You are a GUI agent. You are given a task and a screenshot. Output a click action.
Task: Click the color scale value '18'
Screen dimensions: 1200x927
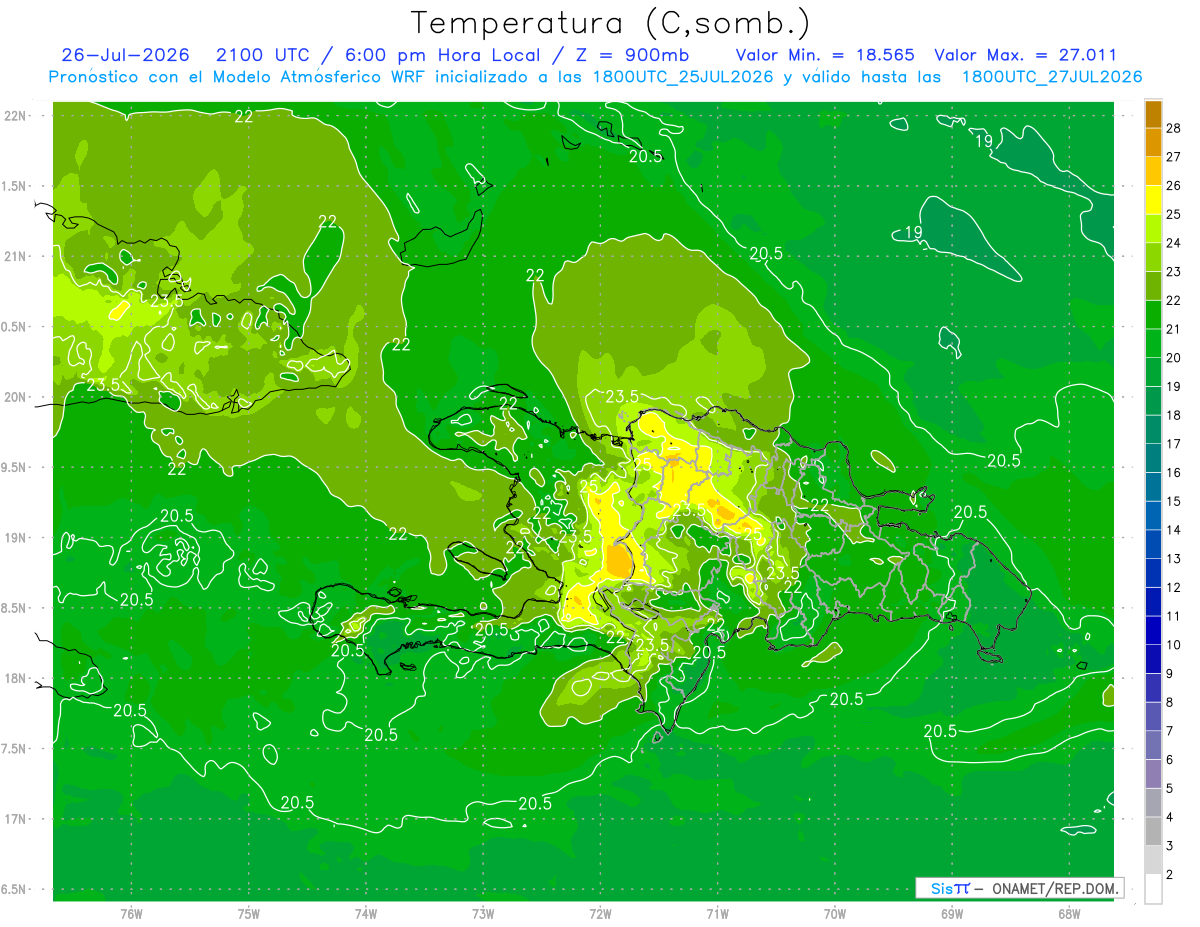click(x=1174, y=415)
